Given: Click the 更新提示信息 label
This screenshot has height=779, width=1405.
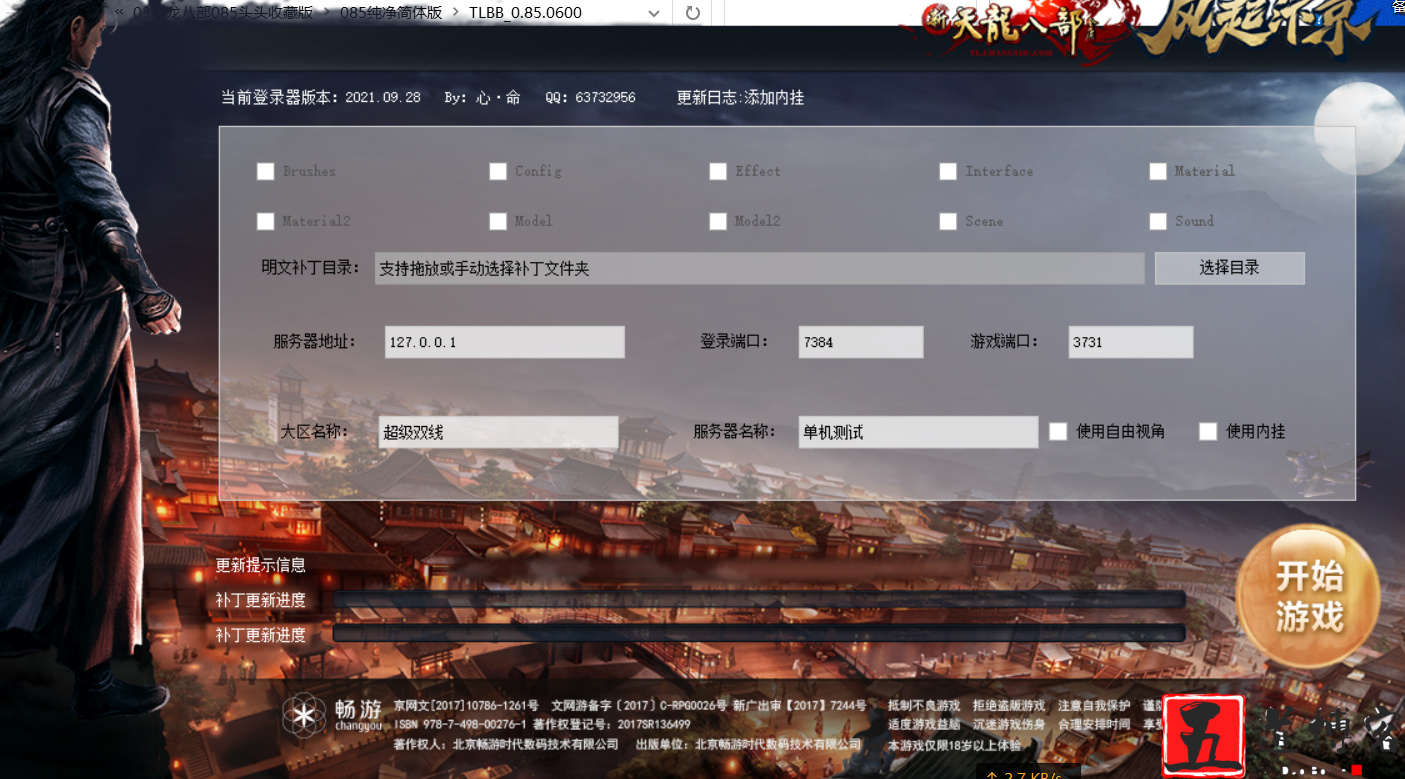Looking at the screenshot, I should pos(261,565).
